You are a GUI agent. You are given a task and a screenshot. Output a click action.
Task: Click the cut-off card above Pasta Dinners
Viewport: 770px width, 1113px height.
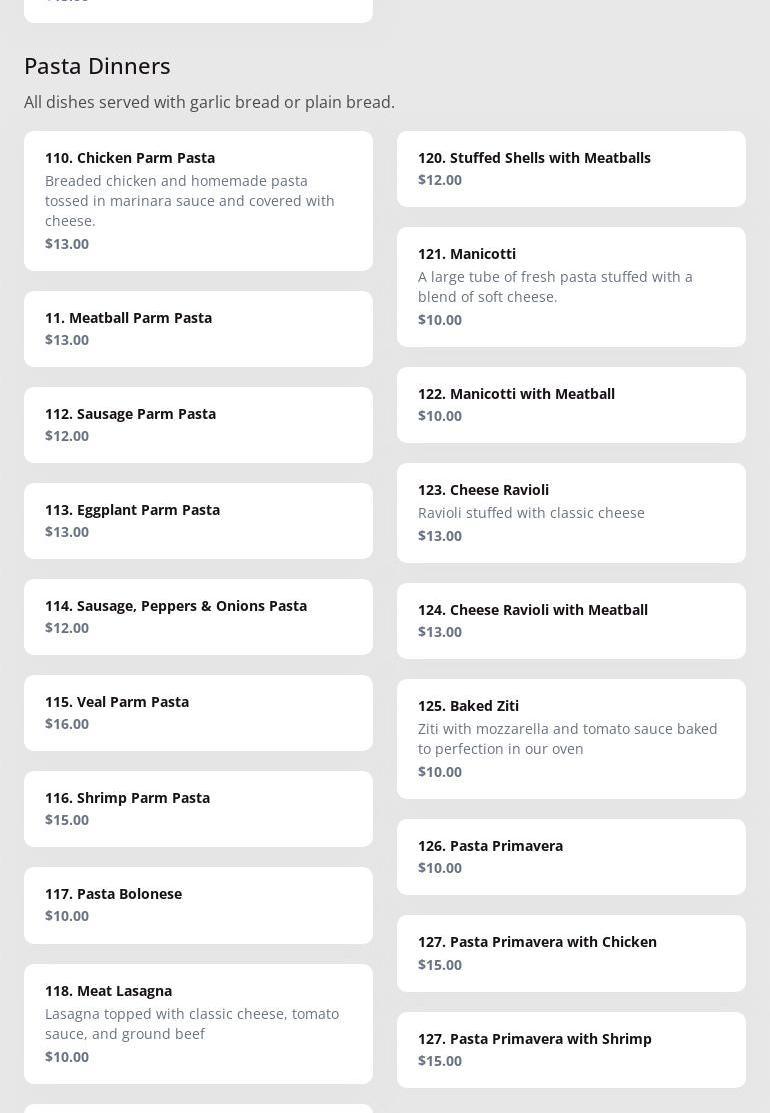(198, 10)
